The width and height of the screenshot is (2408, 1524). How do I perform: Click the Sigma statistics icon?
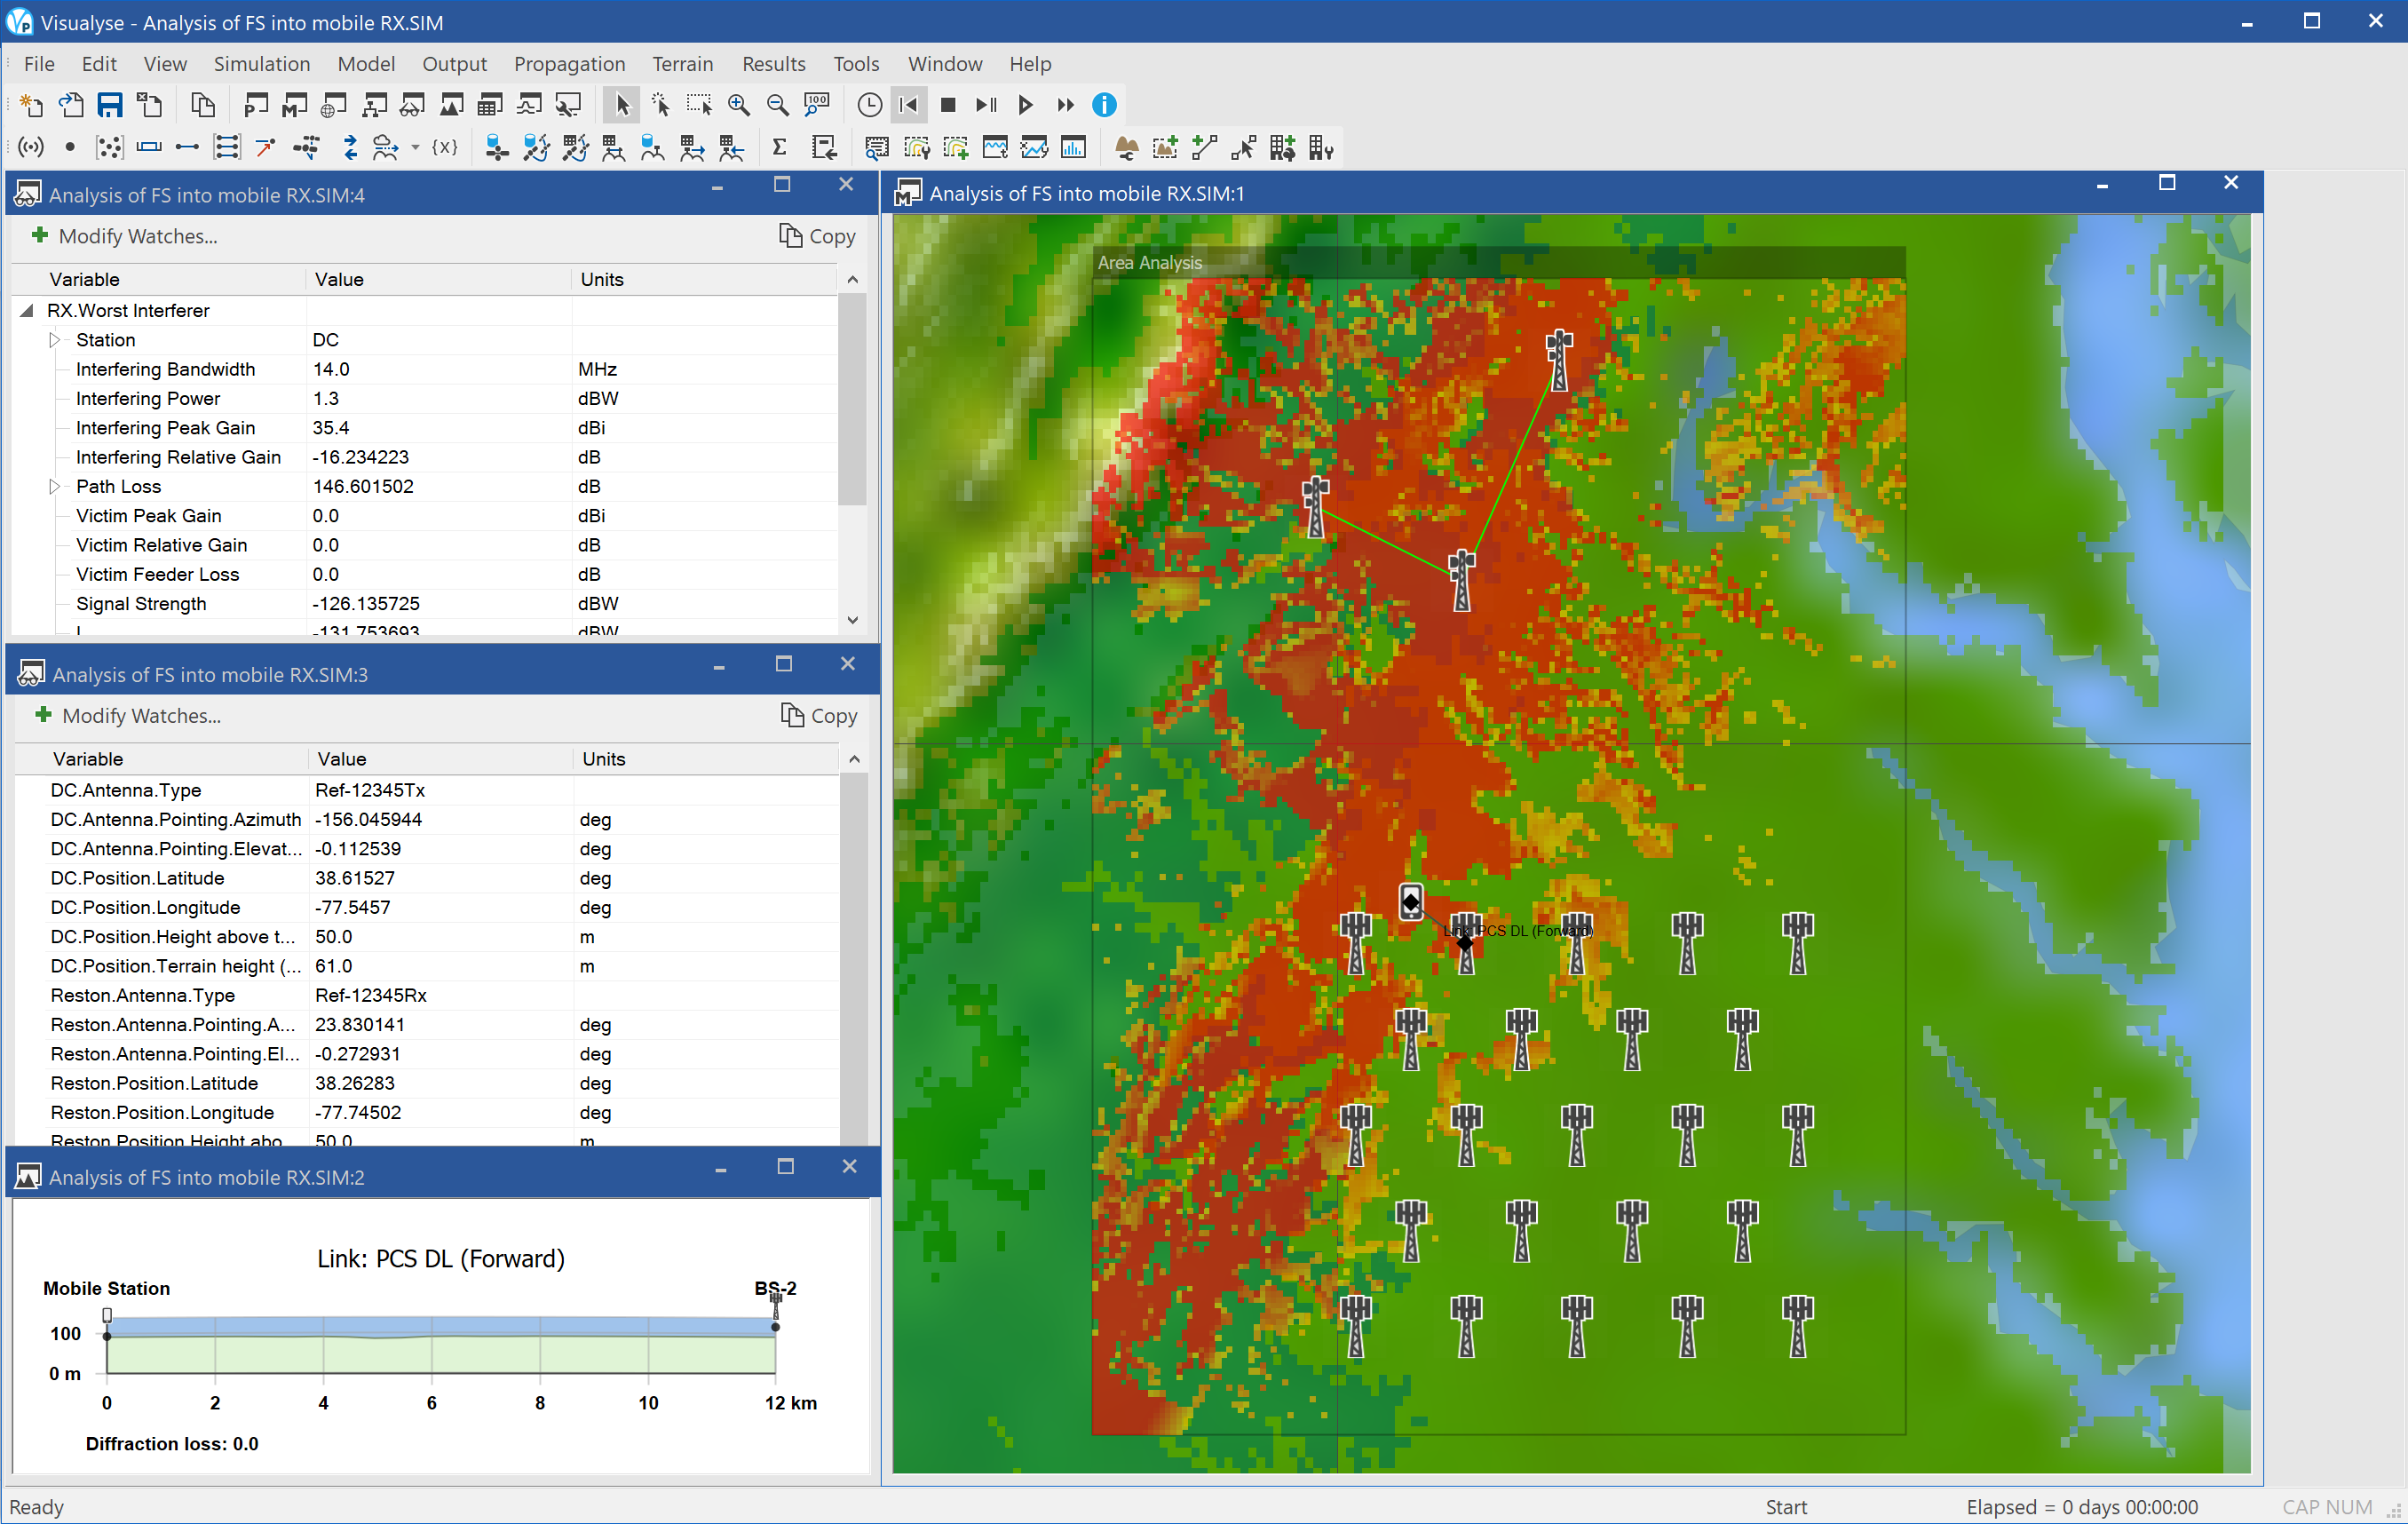coord(779,148)
